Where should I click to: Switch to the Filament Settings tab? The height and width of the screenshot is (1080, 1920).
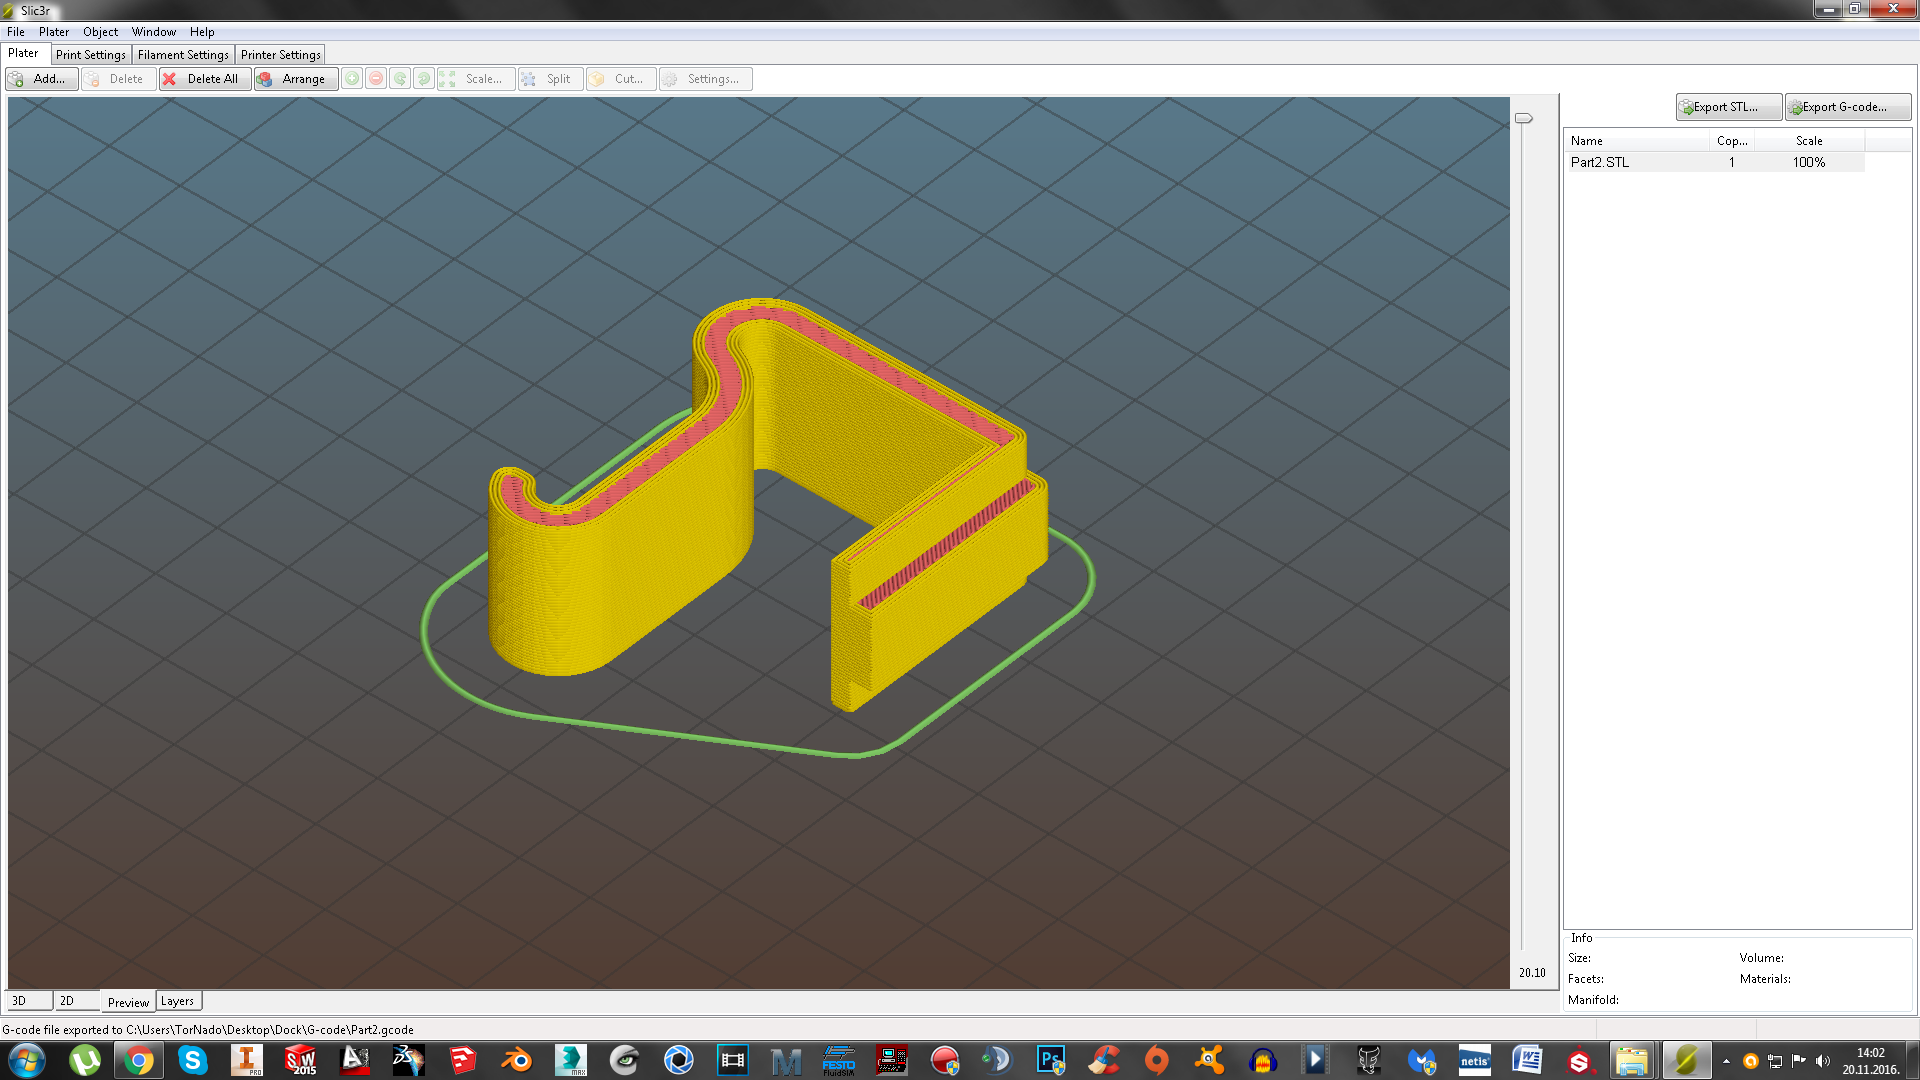[183, 55]
